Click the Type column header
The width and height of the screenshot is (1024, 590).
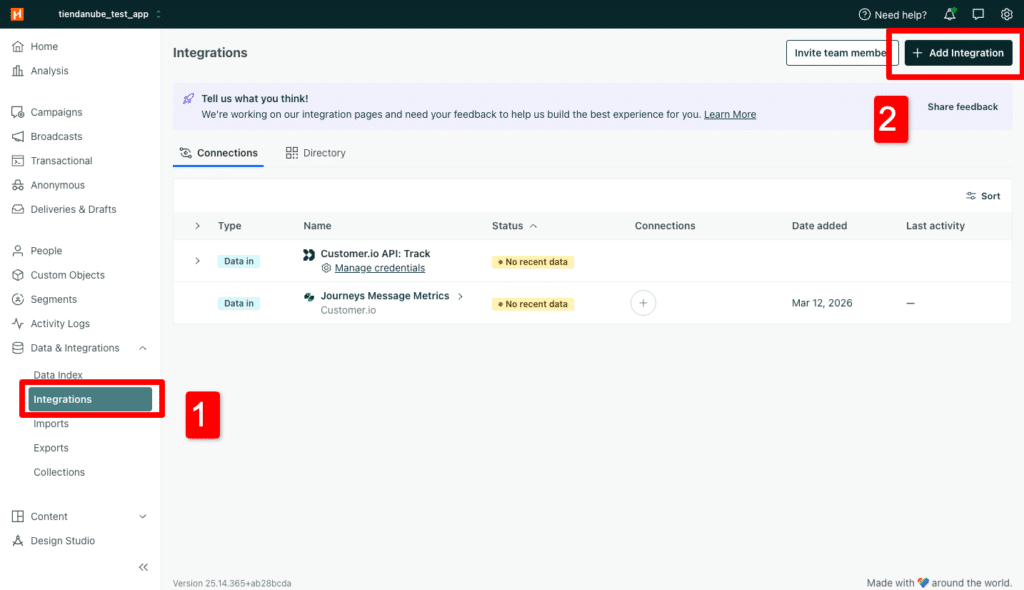(x=229, y=225)
